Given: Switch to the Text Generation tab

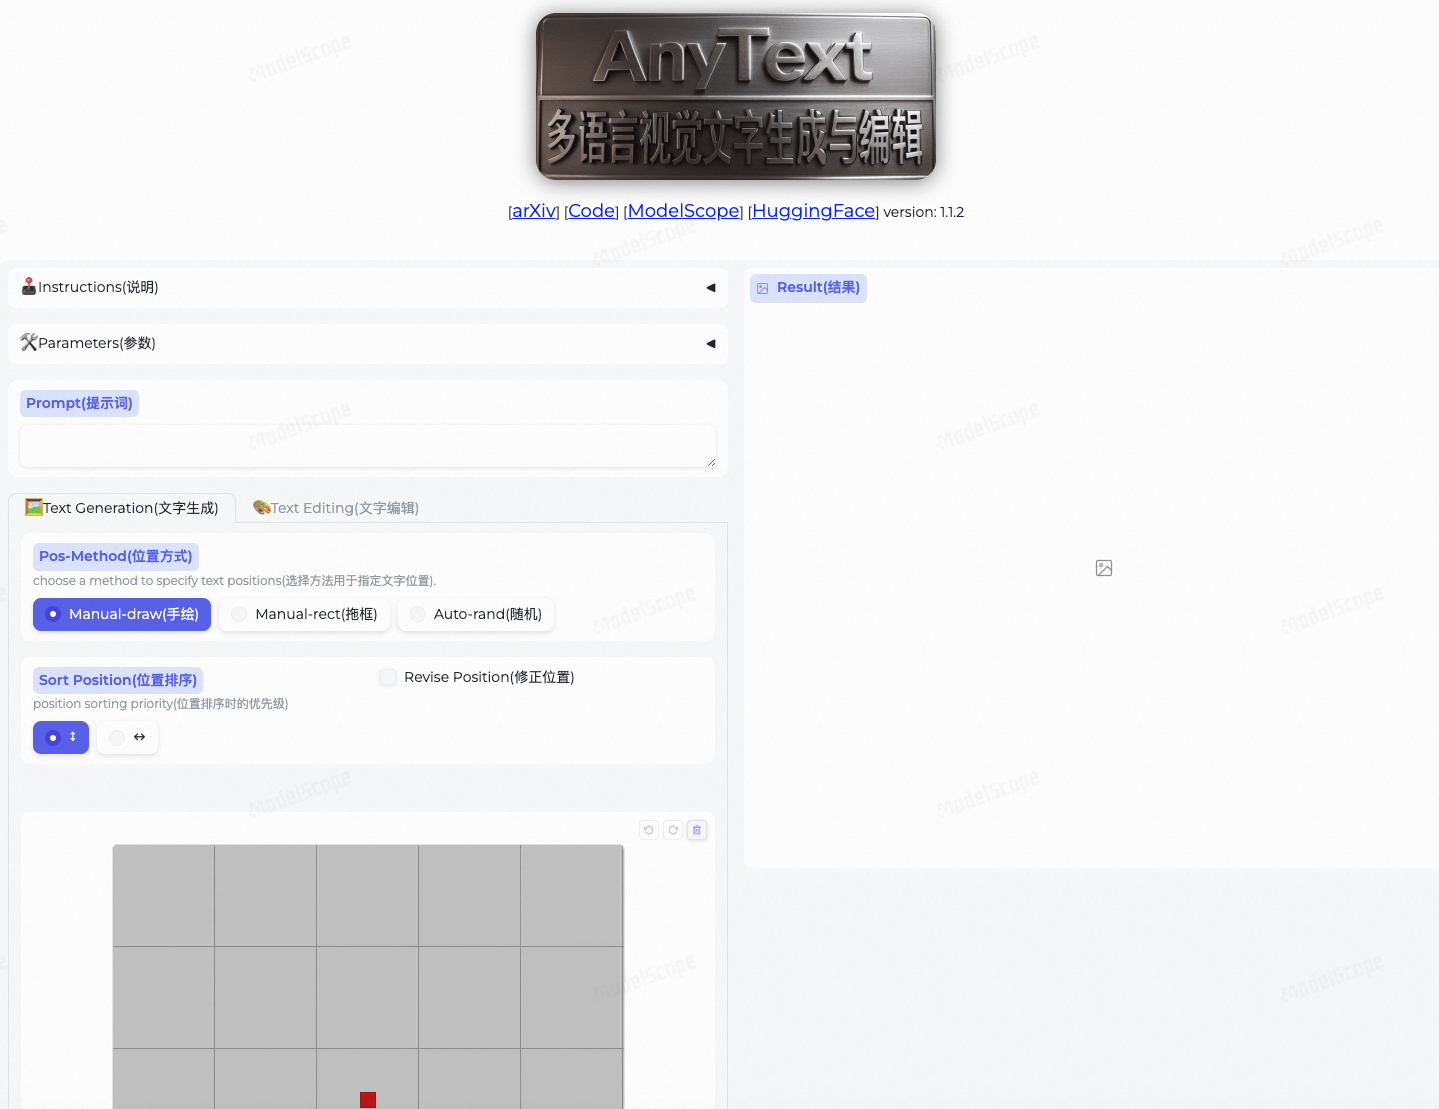Looking at the screenshot, I should click(122, 508).
